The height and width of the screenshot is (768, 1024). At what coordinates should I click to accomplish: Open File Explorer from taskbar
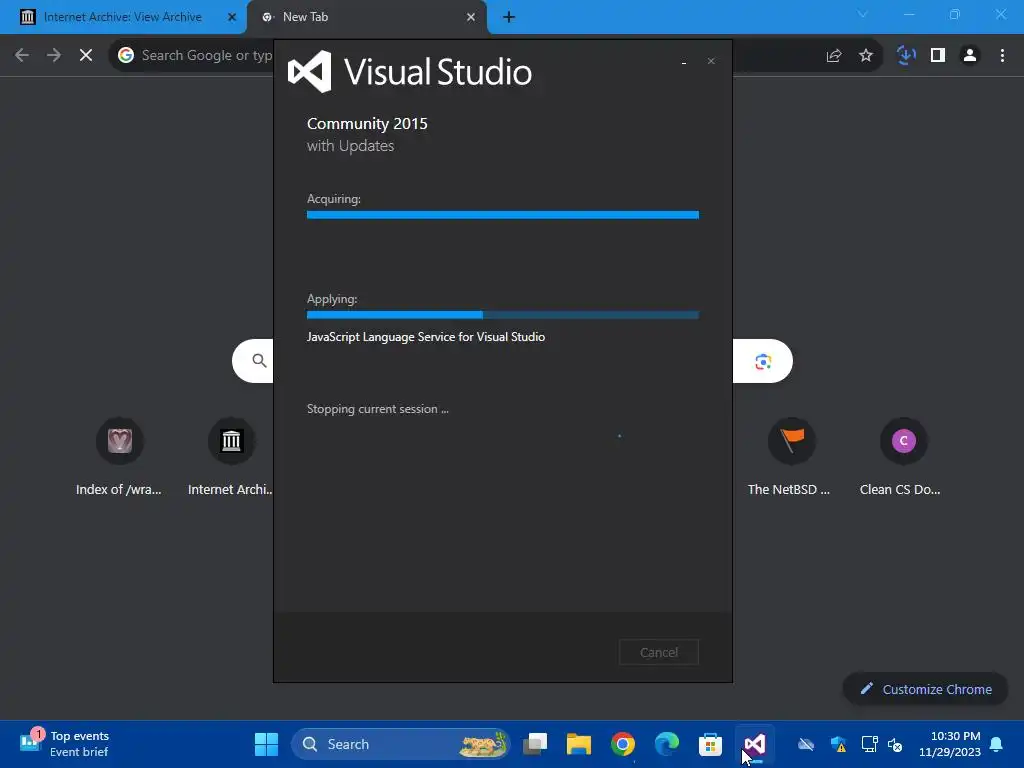[579, 744]
